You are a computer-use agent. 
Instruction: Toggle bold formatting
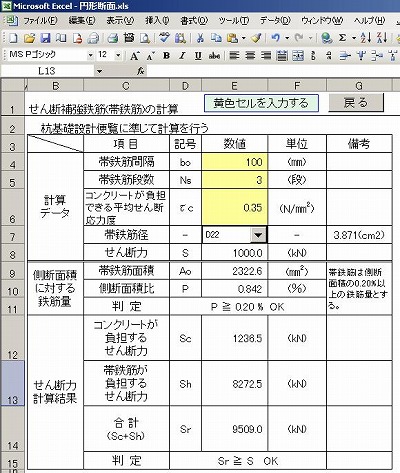(166, 56)
